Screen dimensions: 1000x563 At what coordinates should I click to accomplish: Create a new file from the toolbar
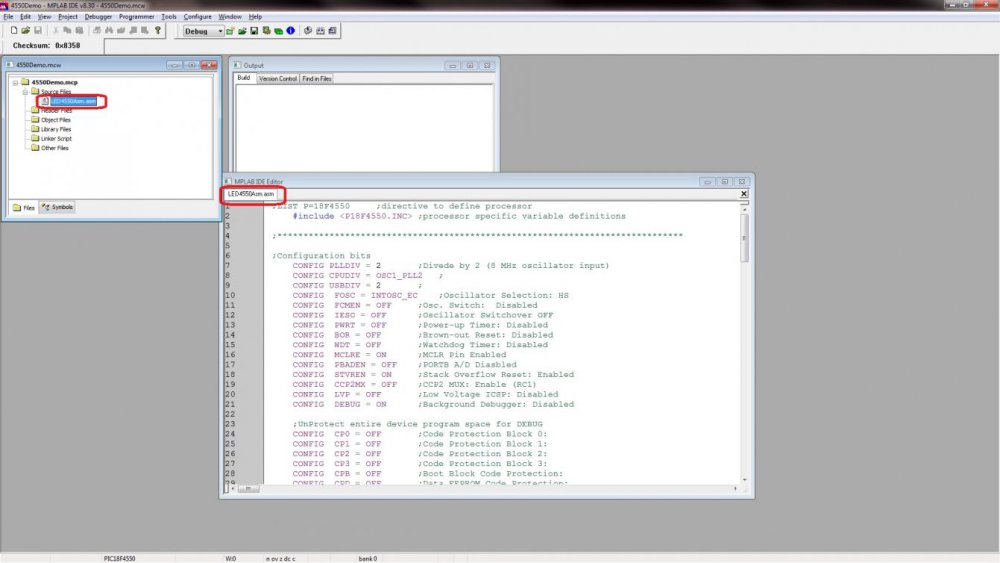click(x=14, y=30)
